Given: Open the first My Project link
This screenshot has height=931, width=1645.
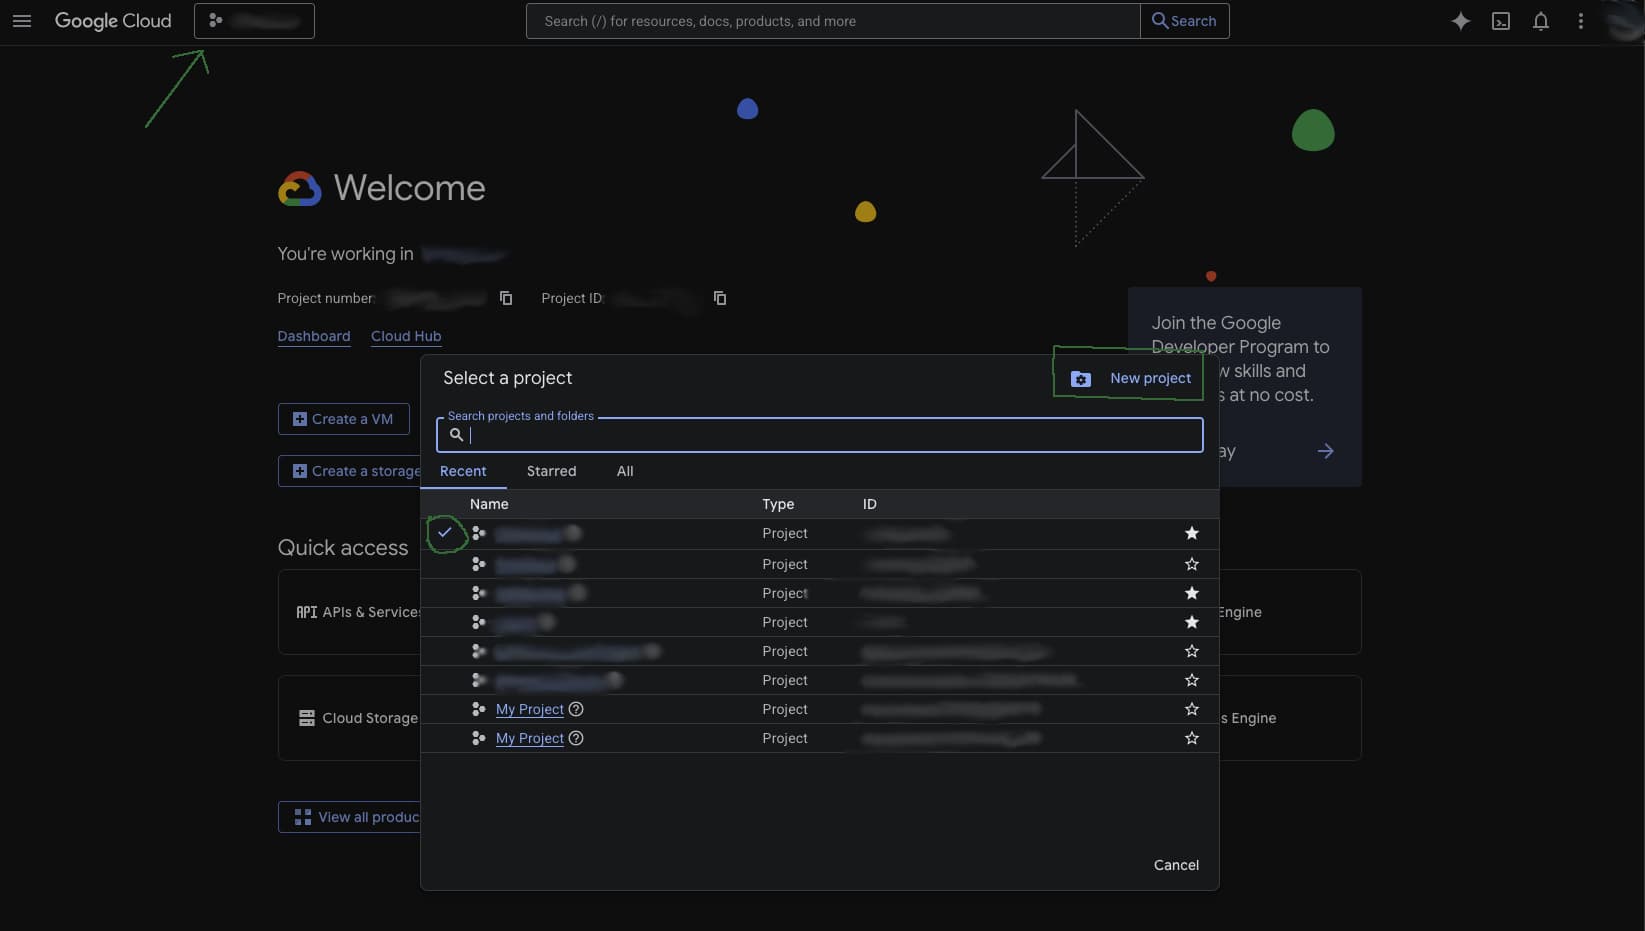Looking at the screenshot, I should tap(530, 709).
